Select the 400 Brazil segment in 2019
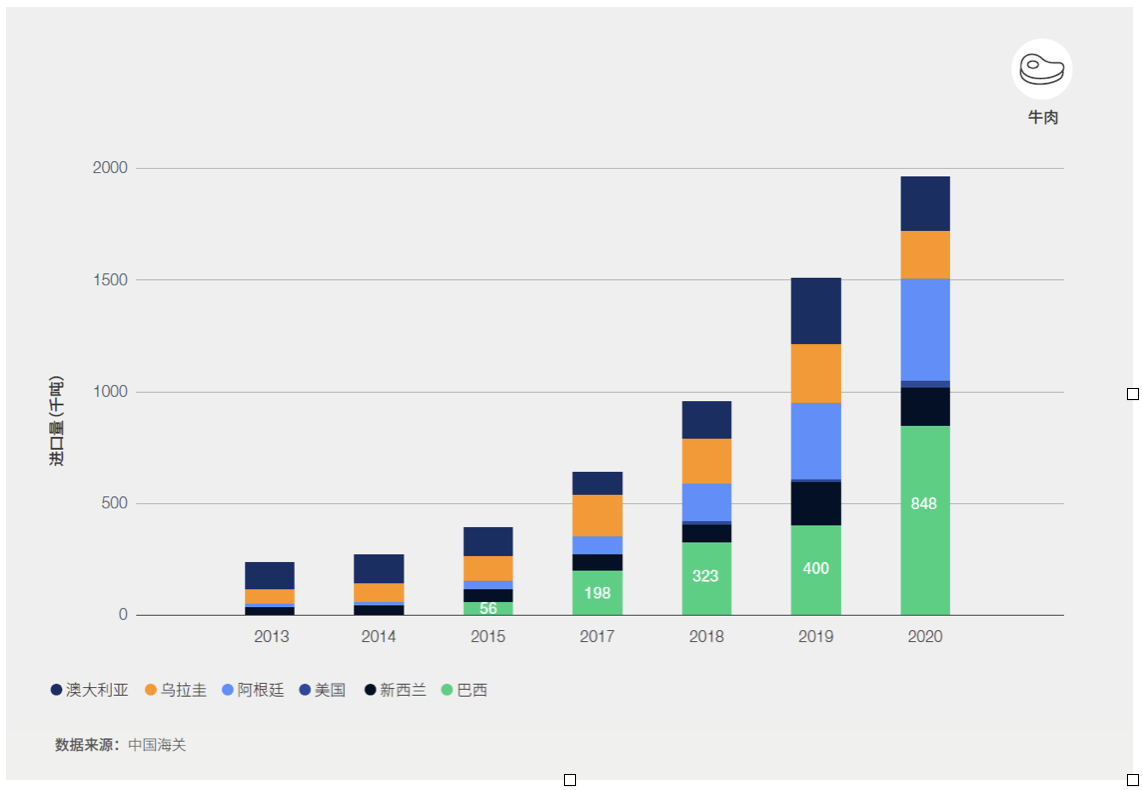Screen dimensions: 1142x790 816,570
